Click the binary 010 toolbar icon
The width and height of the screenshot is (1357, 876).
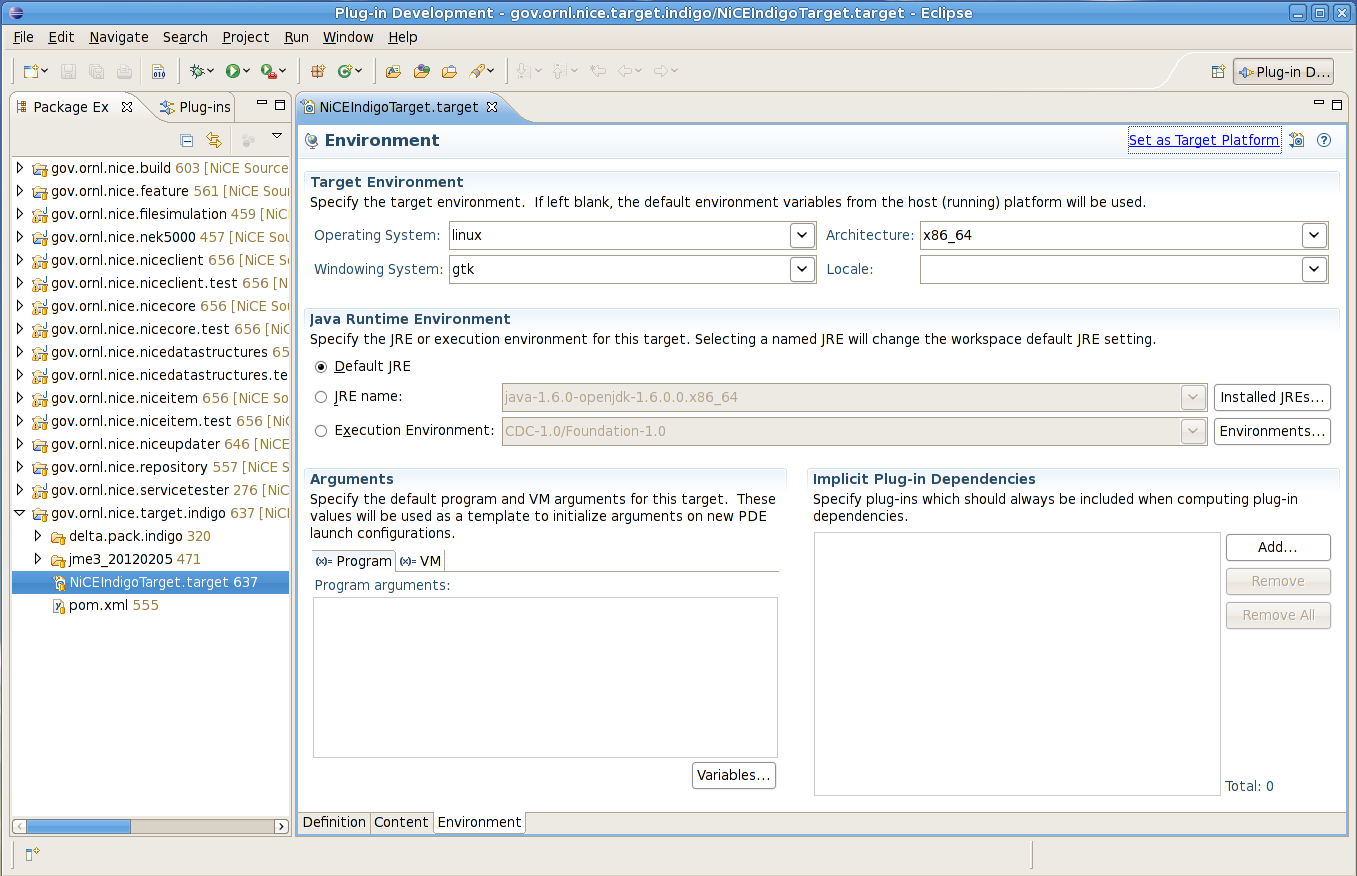158,71
